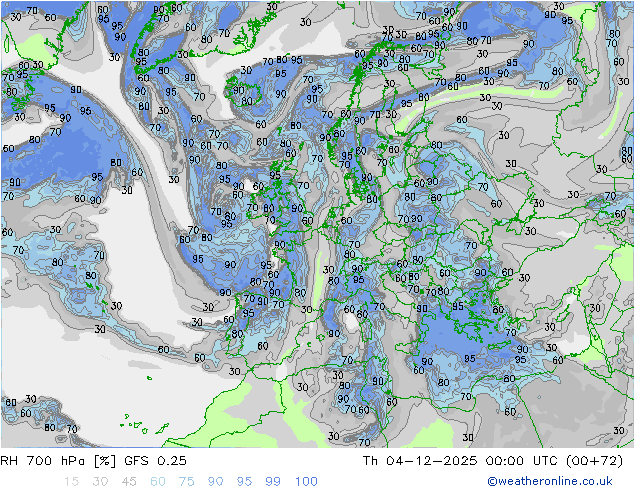This screenshot has width=634, height=490.
Task: Click legend value 60 in the color scale
Action: point(158,482)
